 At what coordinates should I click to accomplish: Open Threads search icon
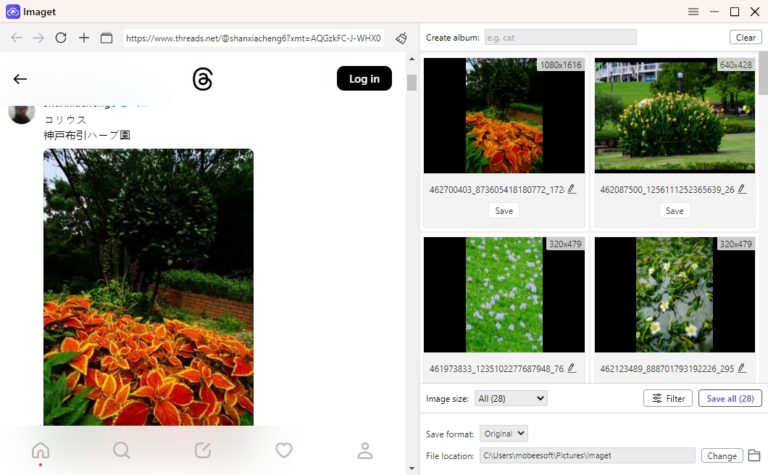pos(121,450)
